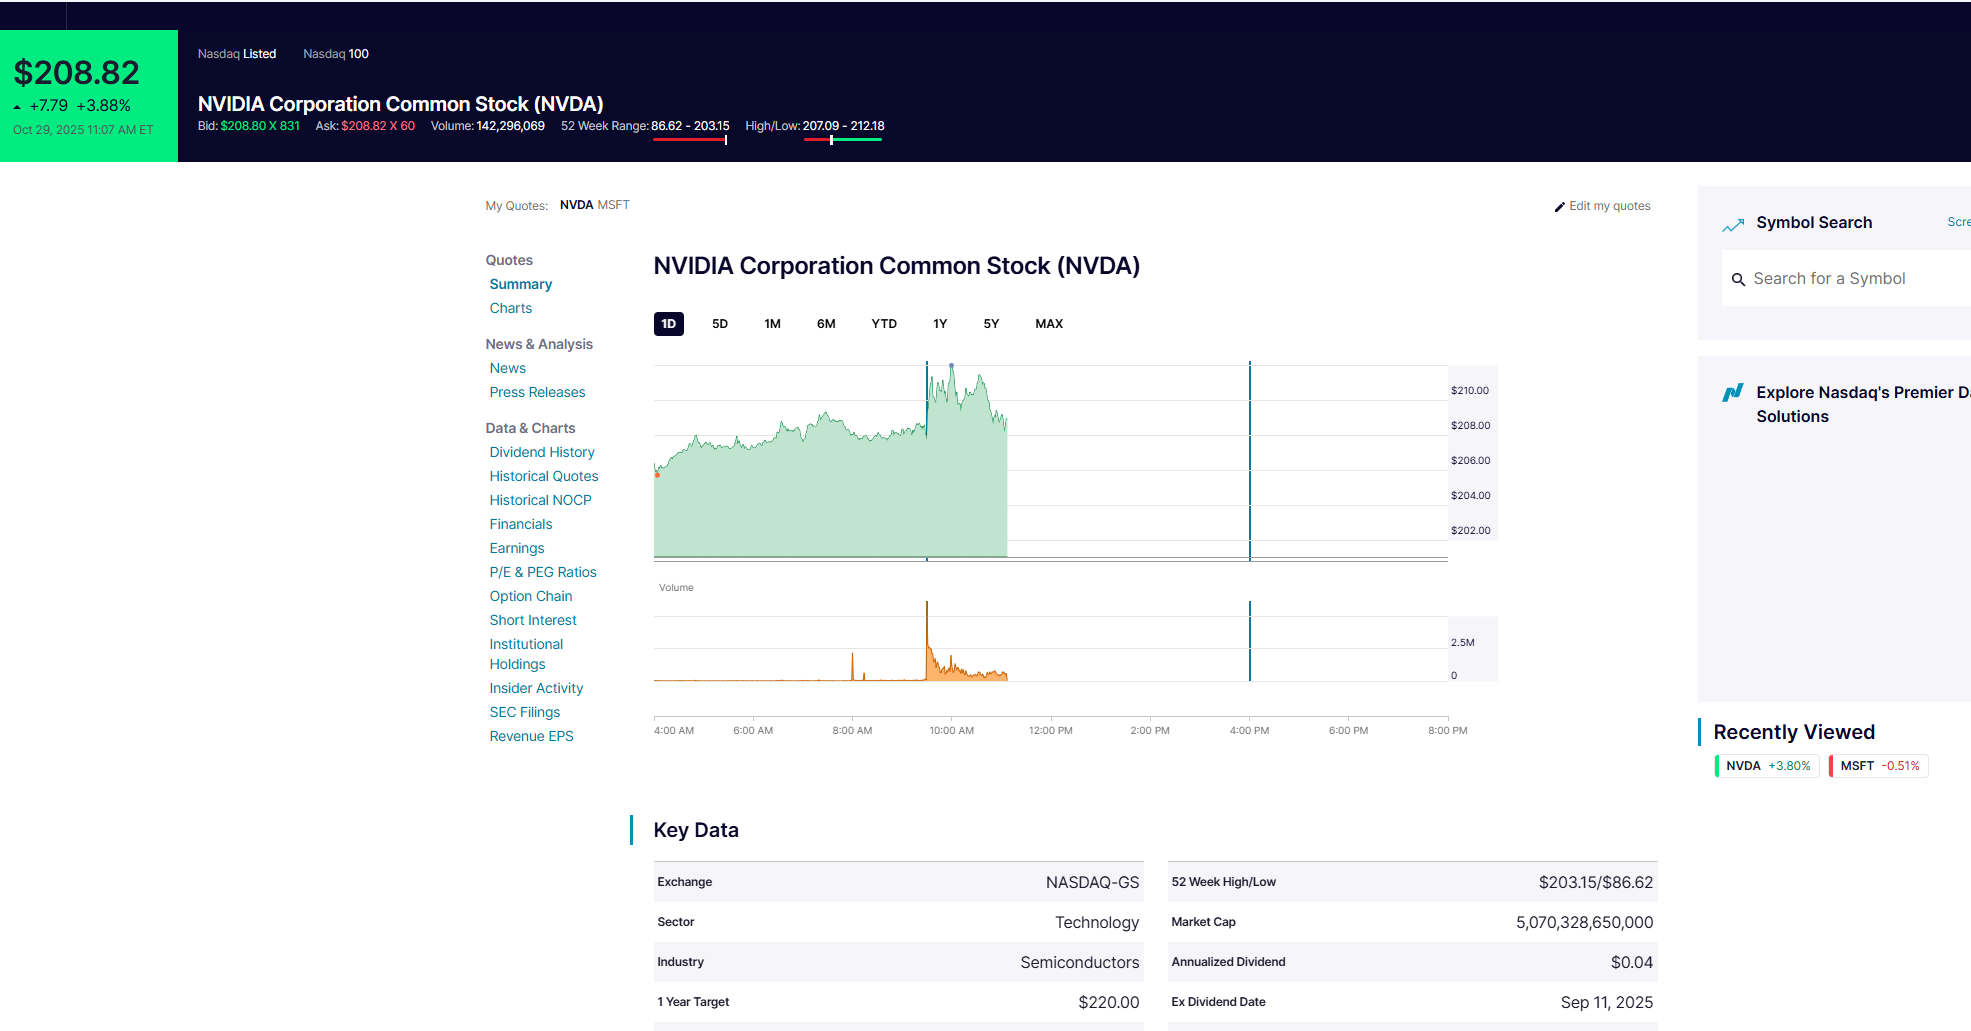Type in Search for a Symbol field

click(1850, 279)
